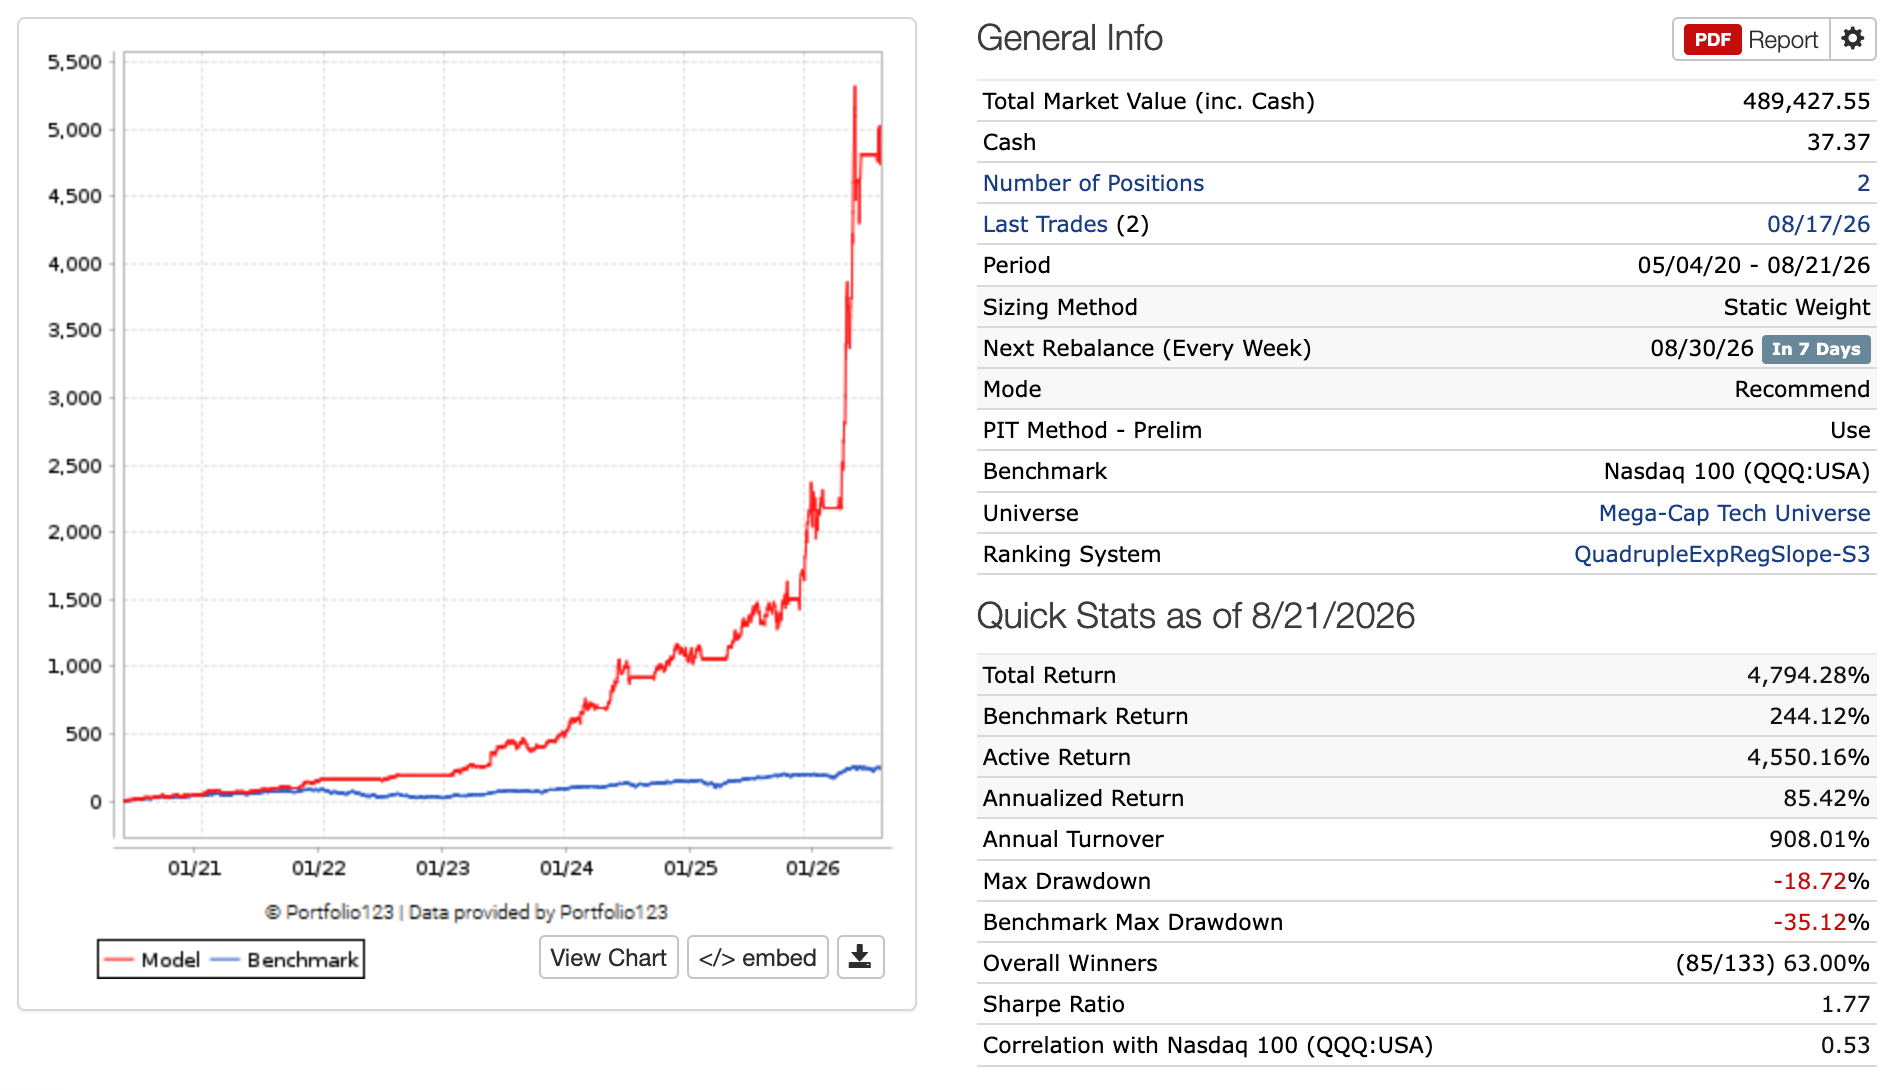
Task: Click the PIT Method Use value
Action: 1850,430
